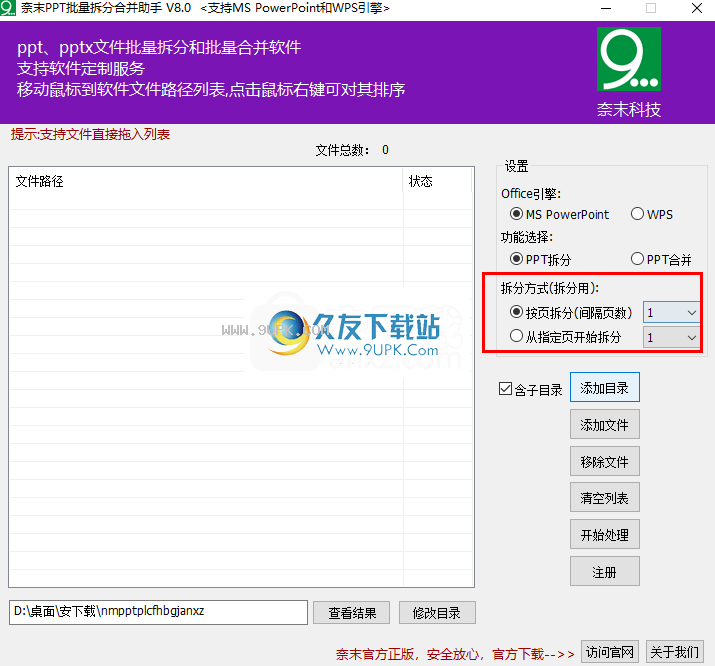Open the page dropdown for 从指定页开始拆分

[671, 337]
